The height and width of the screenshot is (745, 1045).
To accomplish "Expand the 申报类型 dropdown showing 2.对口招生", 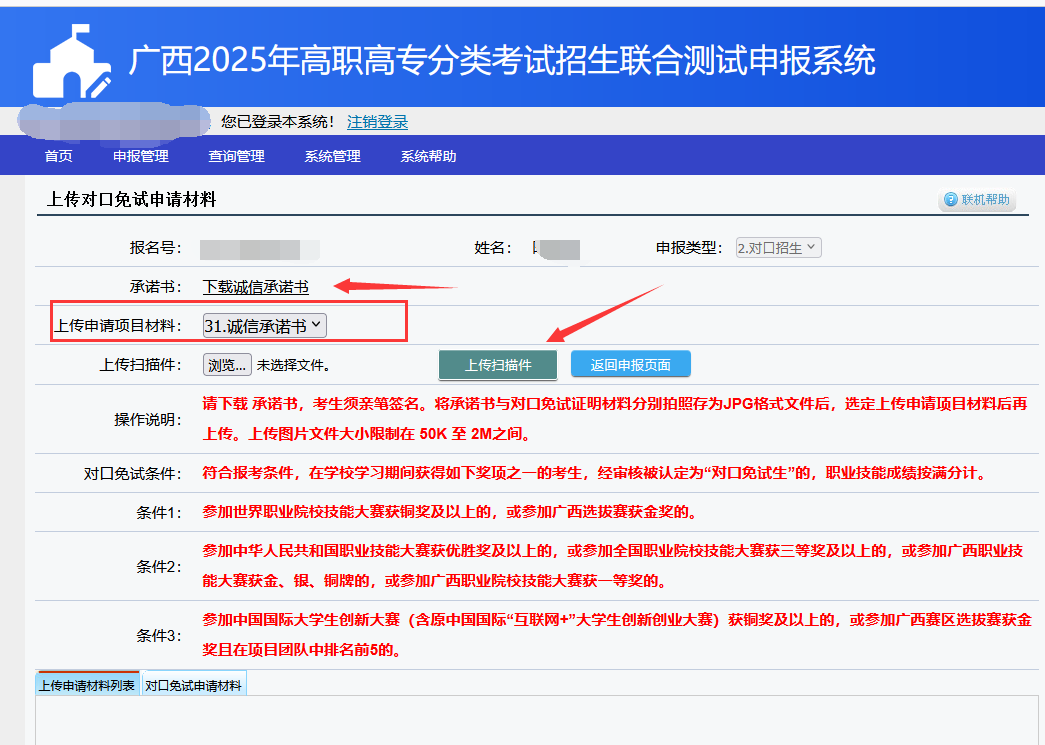I will click(x=778, y=247).
